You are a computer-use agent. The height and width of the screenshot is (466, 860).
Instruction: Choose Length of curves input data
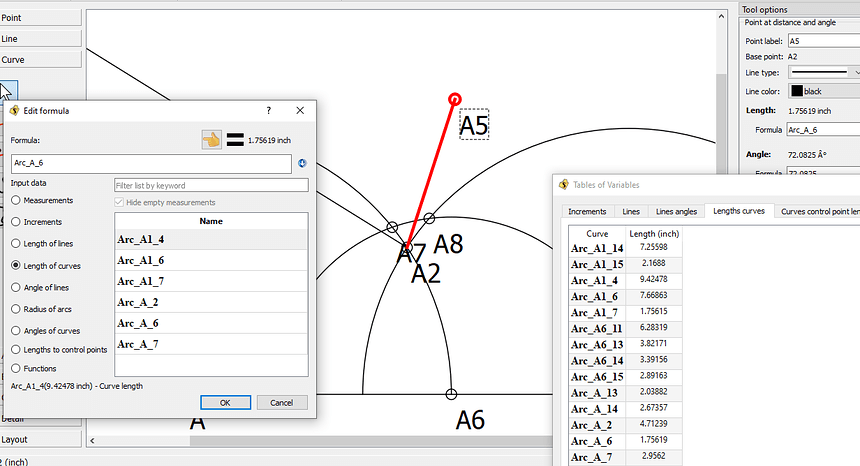point(16,265)
